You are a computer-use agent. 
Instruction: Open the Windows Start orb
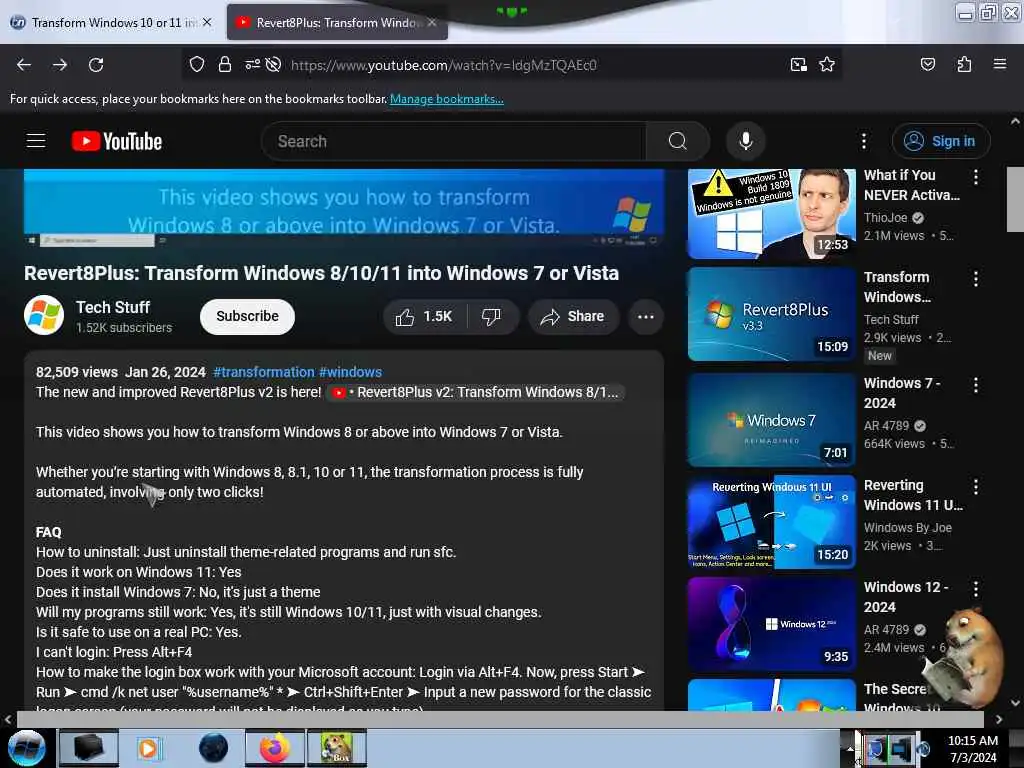pyautogui.click(x=27, y=748)
